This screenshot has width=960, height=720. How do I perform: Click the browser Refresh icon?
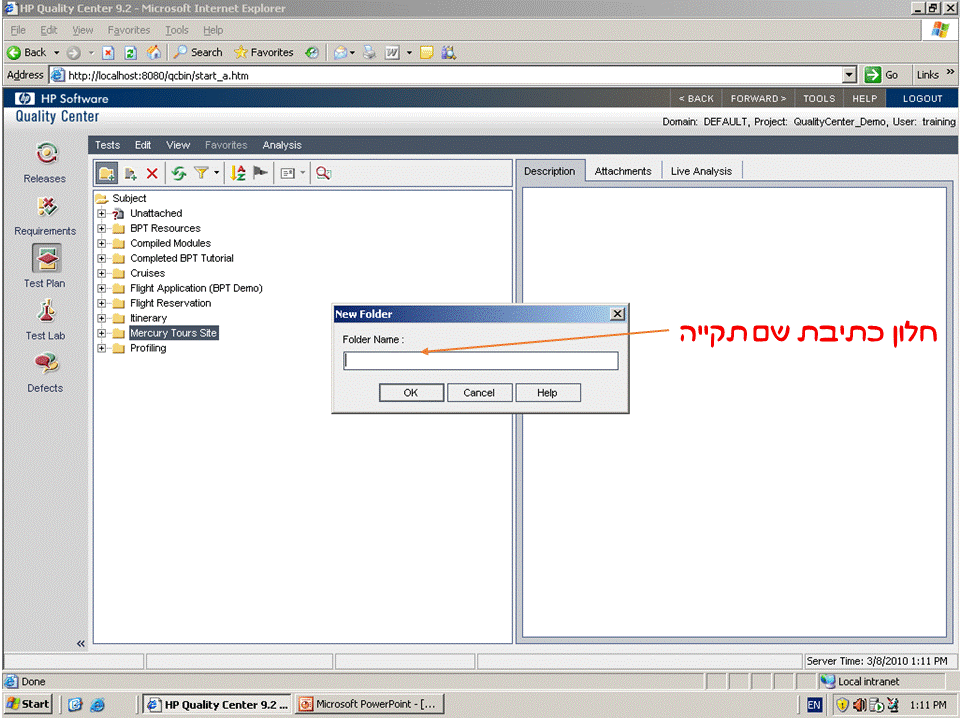coord(130,53)
